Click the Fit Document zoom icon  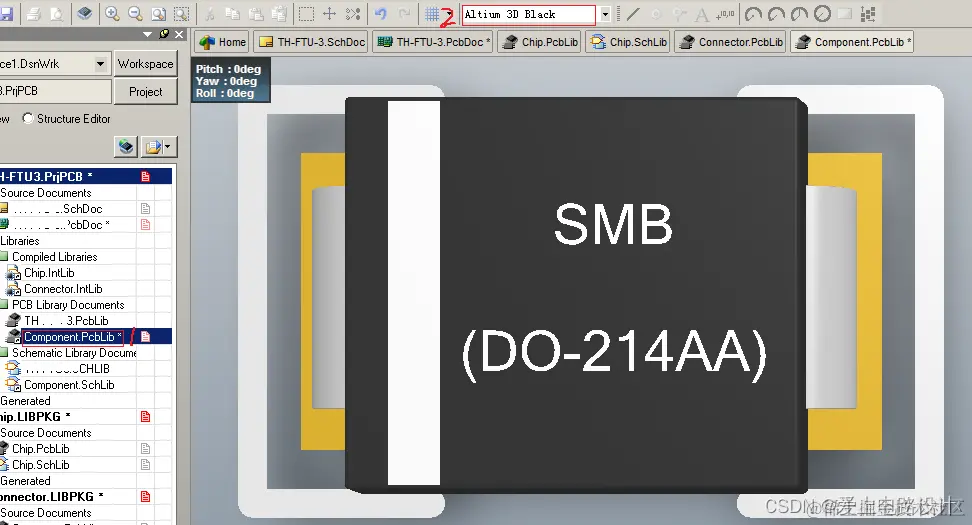(158, 14)
